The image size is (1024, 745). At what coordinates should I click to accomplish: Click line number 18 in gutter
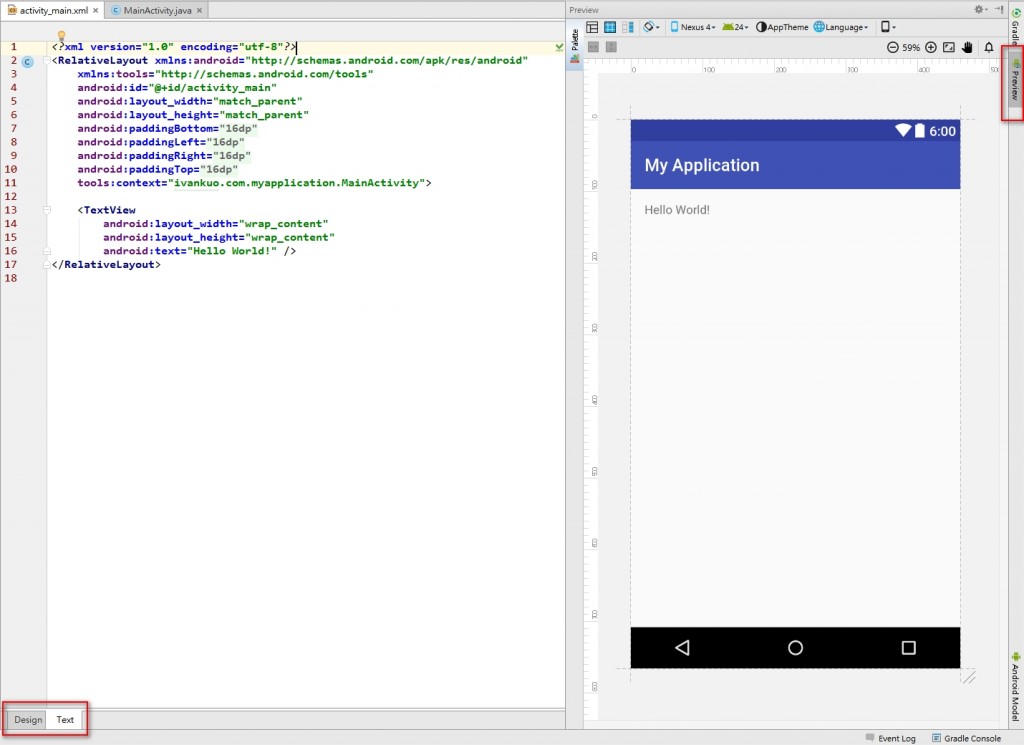click(11, 278)
